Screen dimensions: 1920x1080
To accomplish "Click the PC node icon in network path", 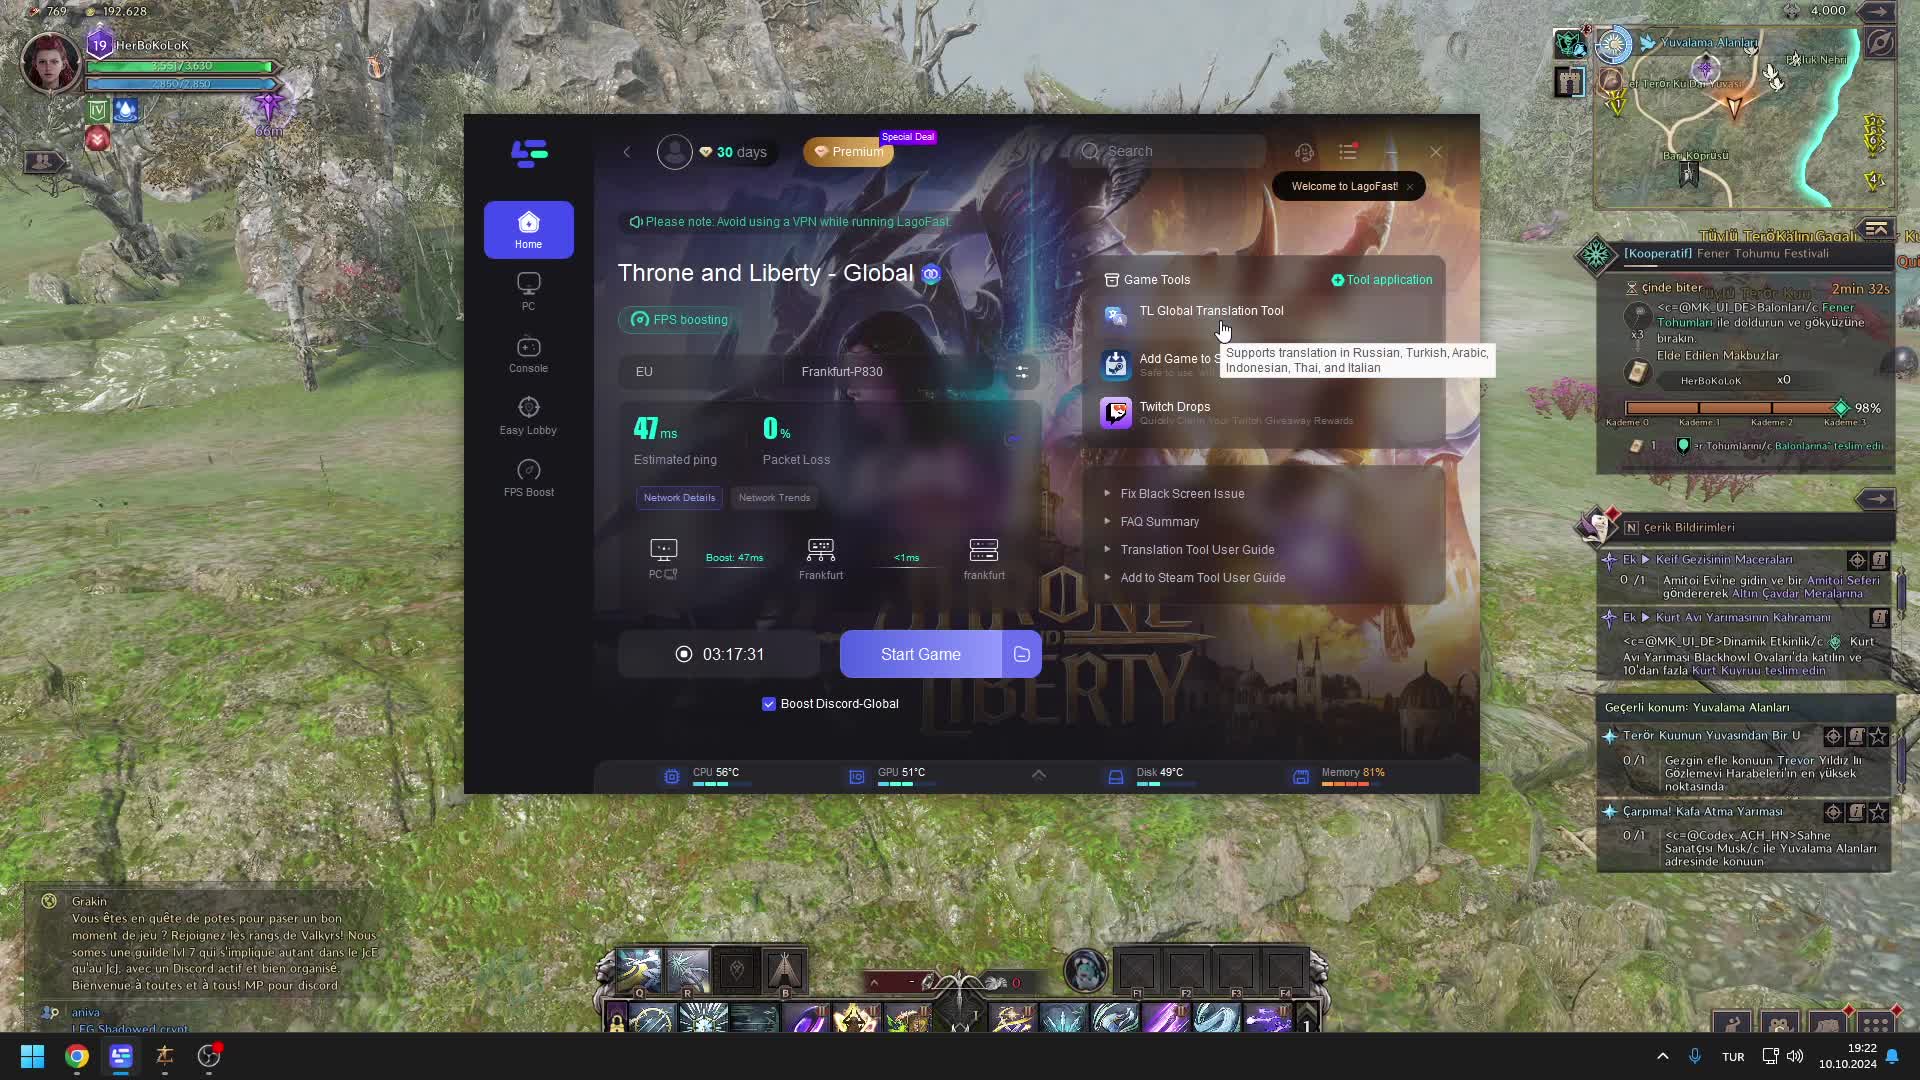I will (x=663, y=550).
